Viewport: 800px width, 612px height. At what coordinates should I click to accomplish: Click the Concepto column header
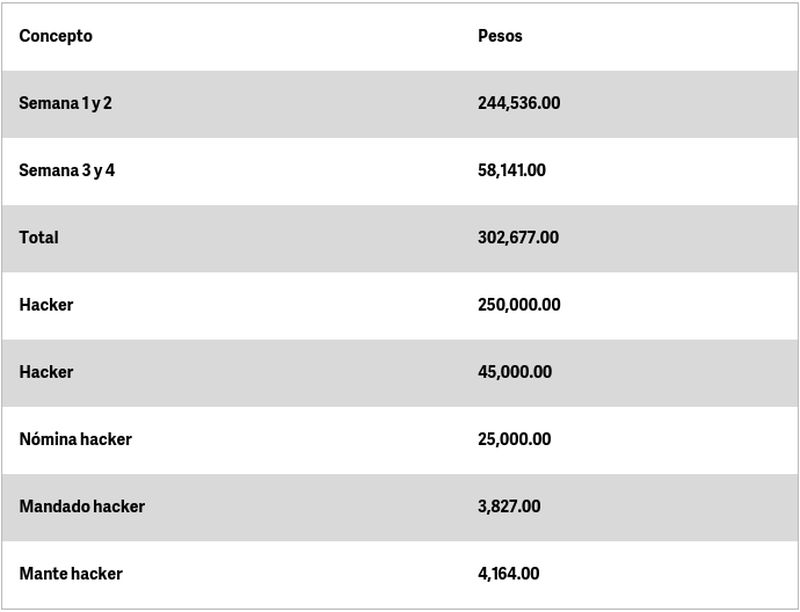pos(55,36)
